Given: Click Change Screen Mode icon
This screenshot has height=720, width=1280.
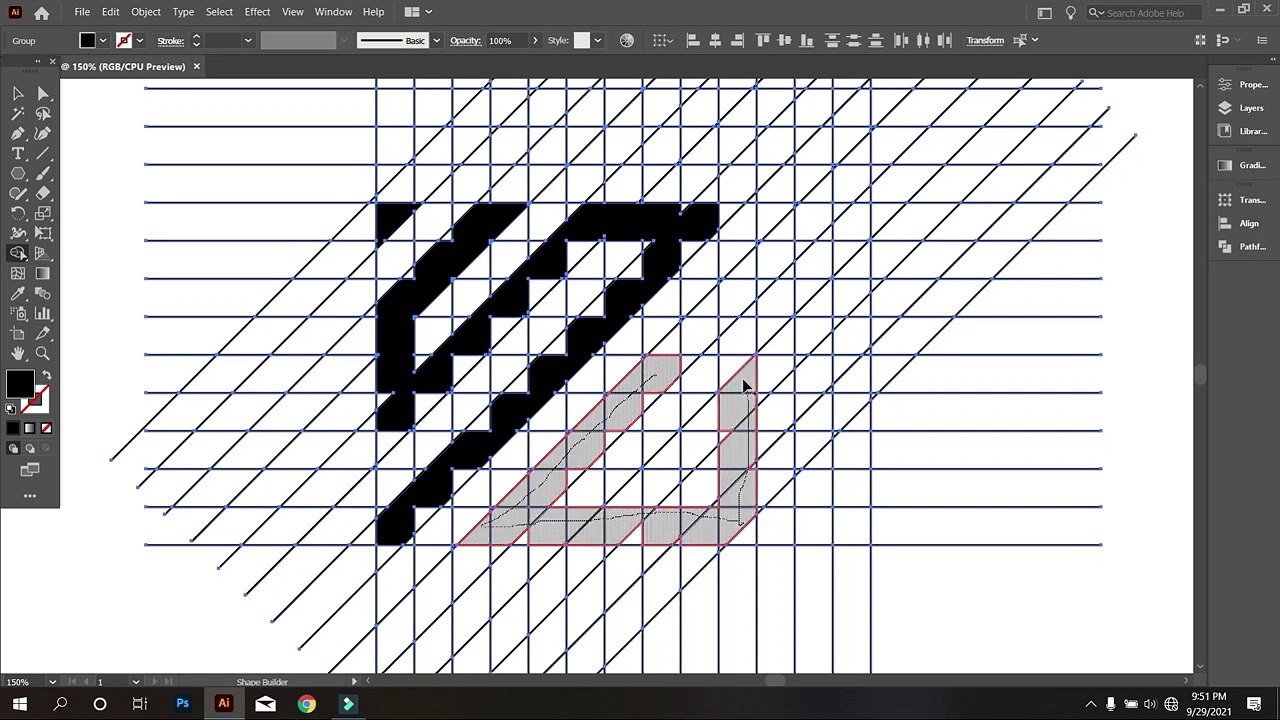Looking at the screenshot, I should pos(30,470).
